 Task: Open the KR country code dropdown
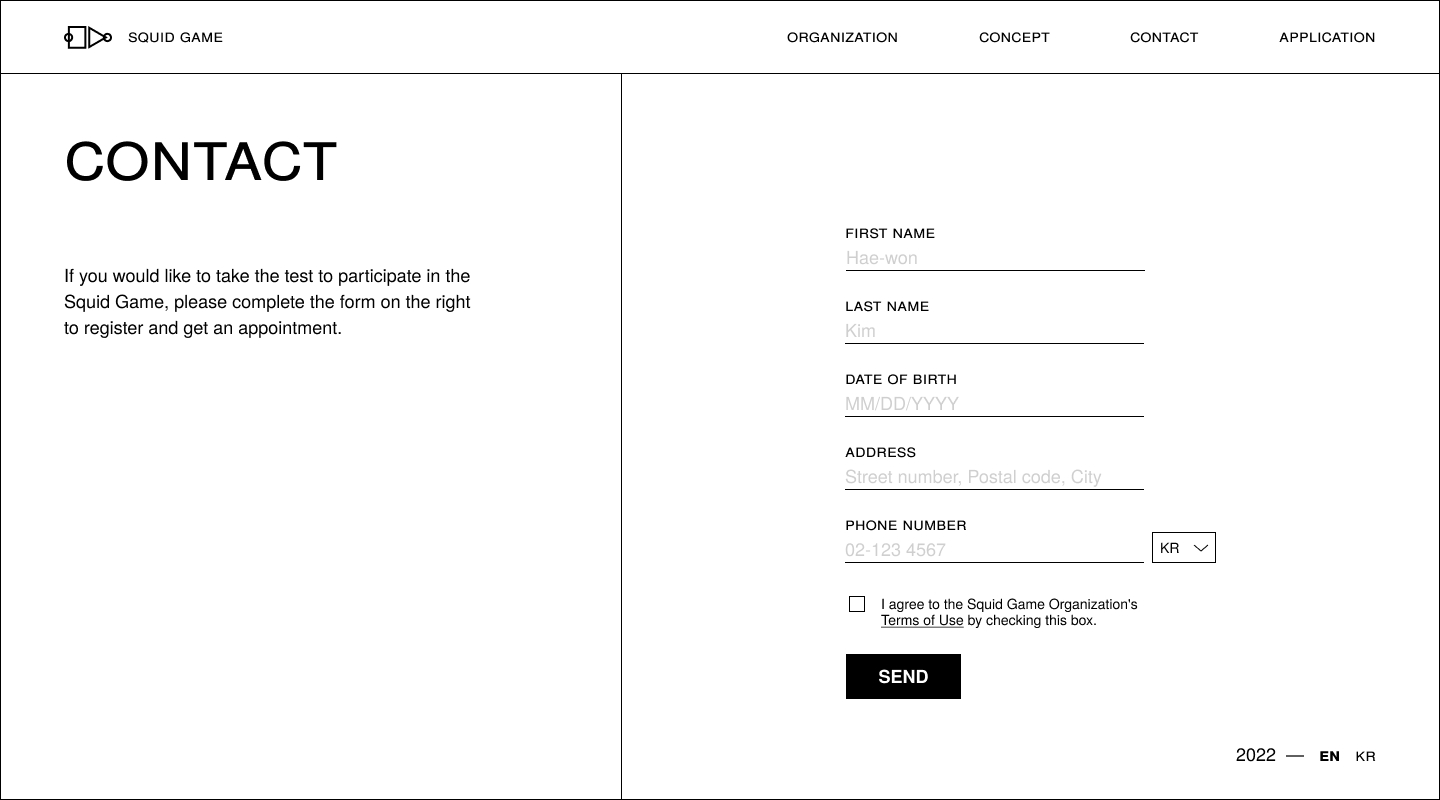1184,548
